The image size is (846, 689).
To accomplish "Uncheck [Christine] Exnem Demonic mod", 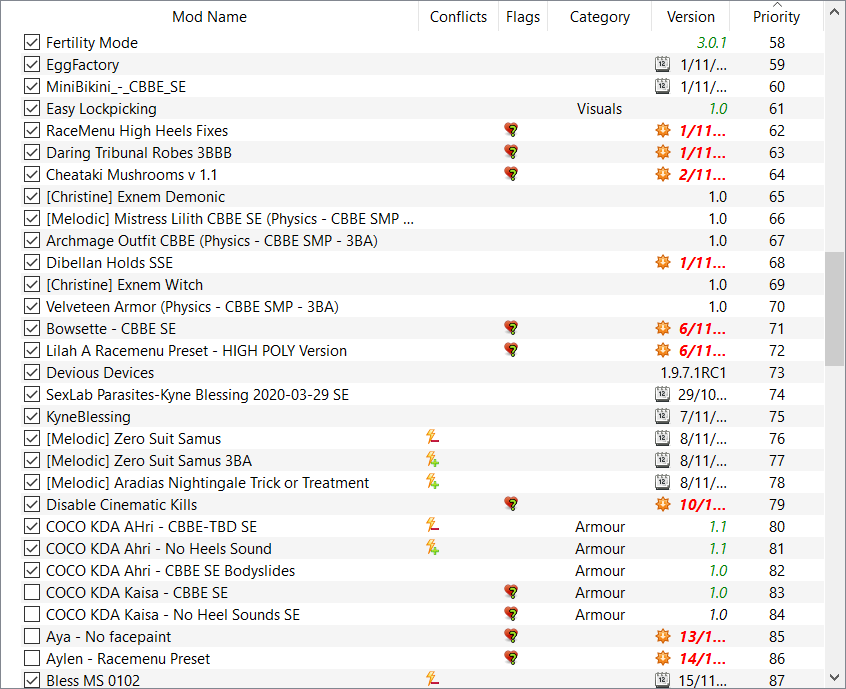I will point(32,196).
